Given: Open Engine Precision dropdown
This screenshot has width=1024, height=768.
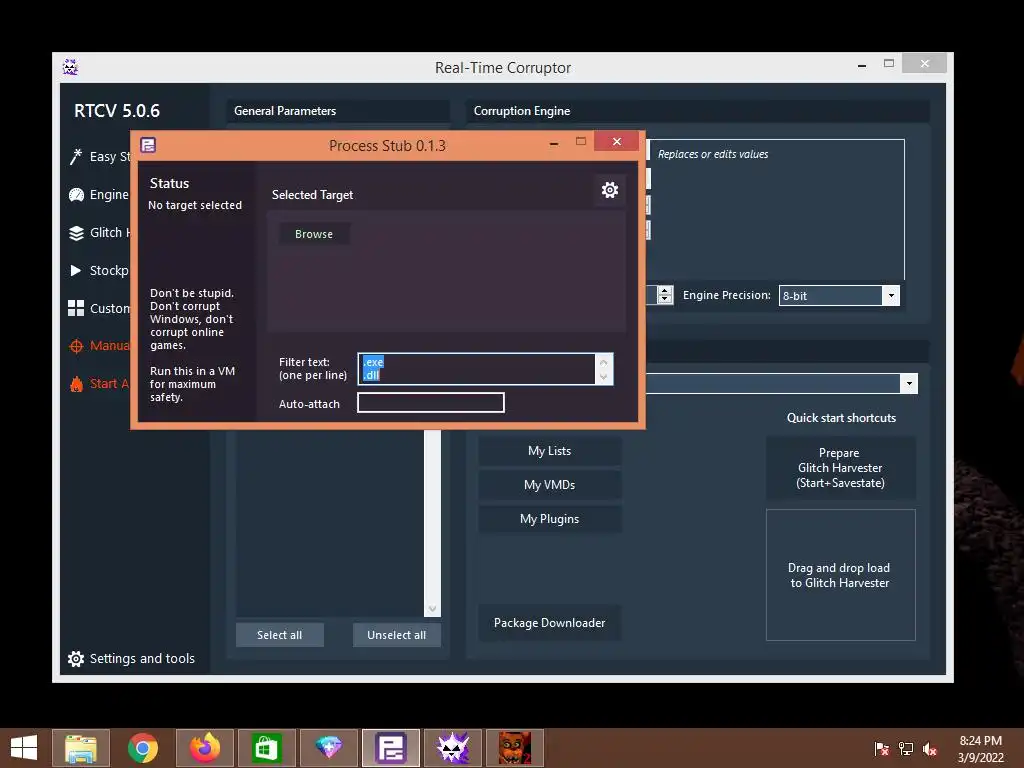Looking at the screenshot, I should [891, 295].
